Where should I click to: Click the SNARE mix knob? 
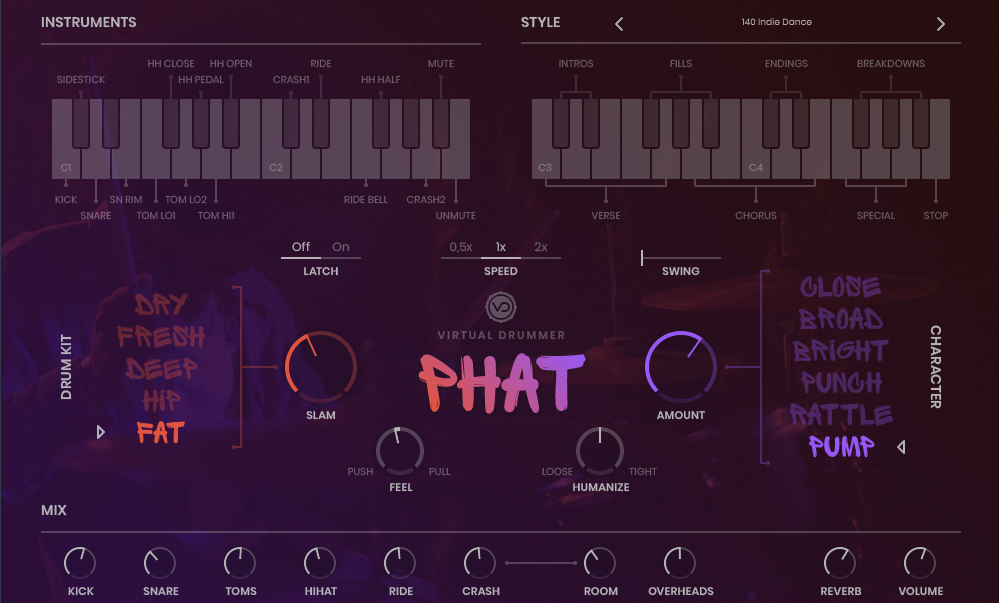pos(160,563)
